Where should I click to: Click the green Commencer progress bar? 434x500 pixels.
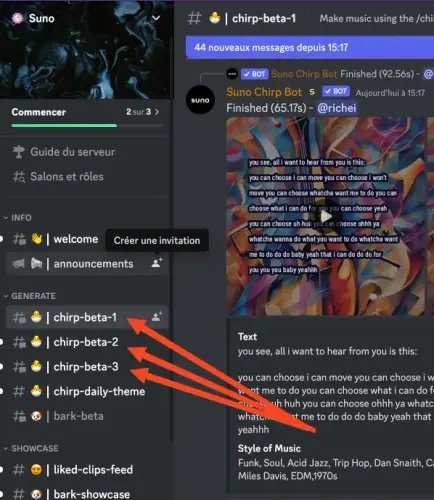pos(64,125)
